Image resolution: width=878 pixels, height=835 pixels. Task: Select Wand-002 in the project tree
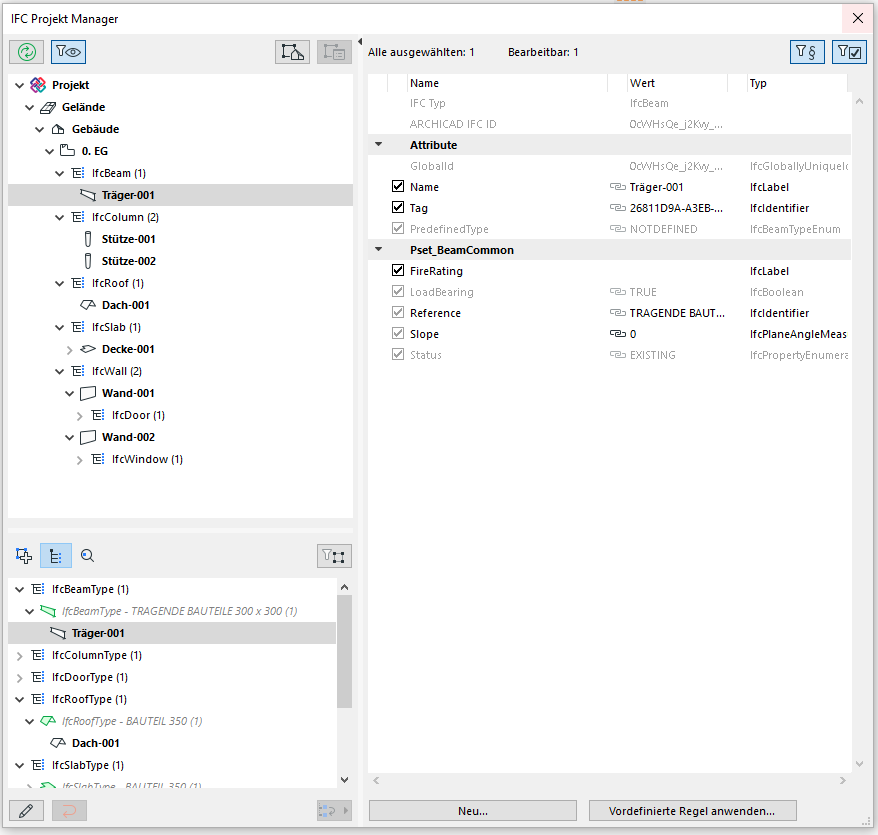point(128,437)
